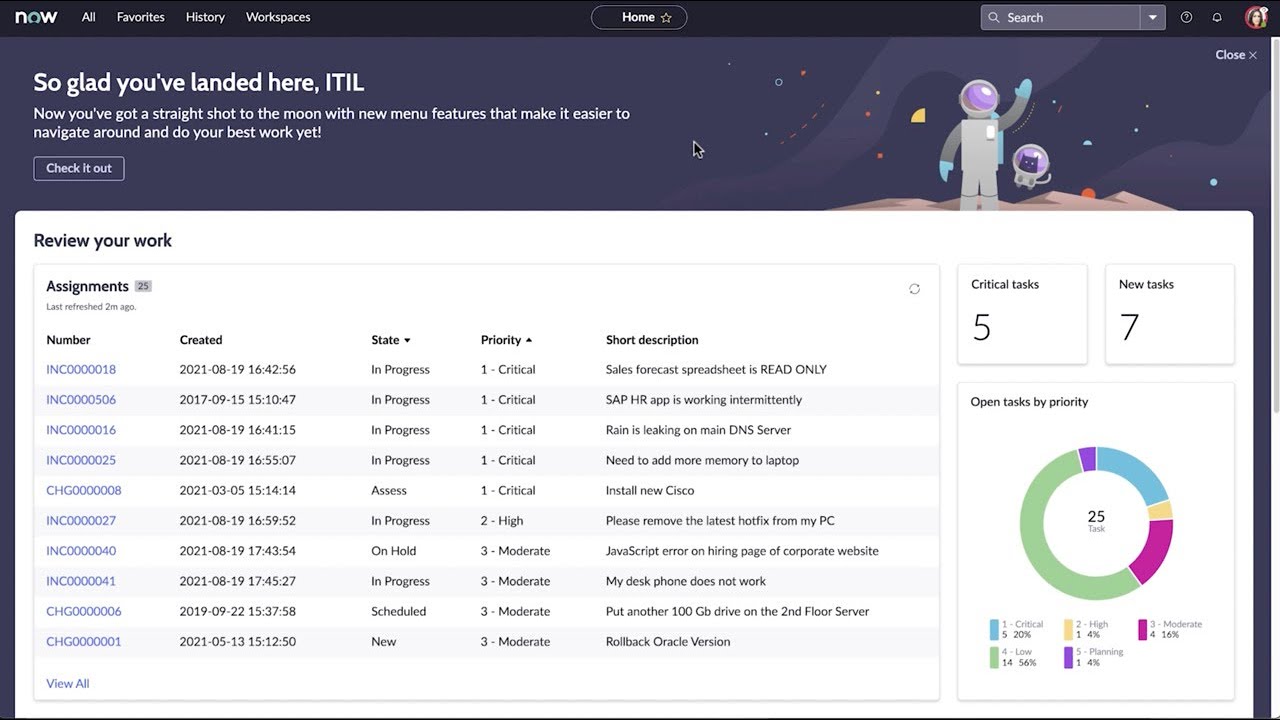
Task: Click the 4 - Low legend swatch
Action: coord(994,657)
